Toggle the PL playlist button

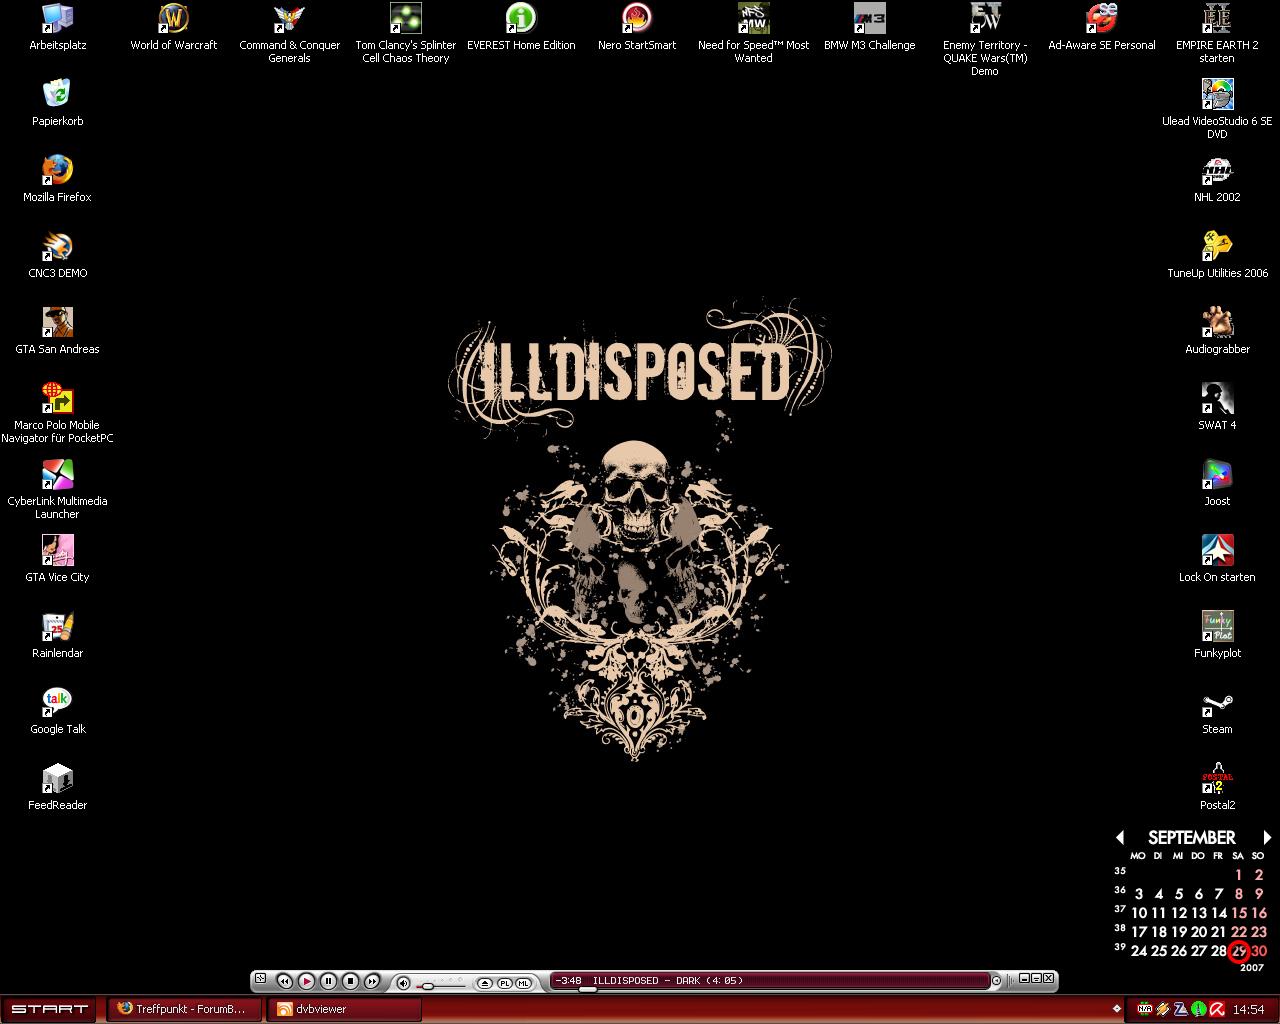click(x=504, y=983)
